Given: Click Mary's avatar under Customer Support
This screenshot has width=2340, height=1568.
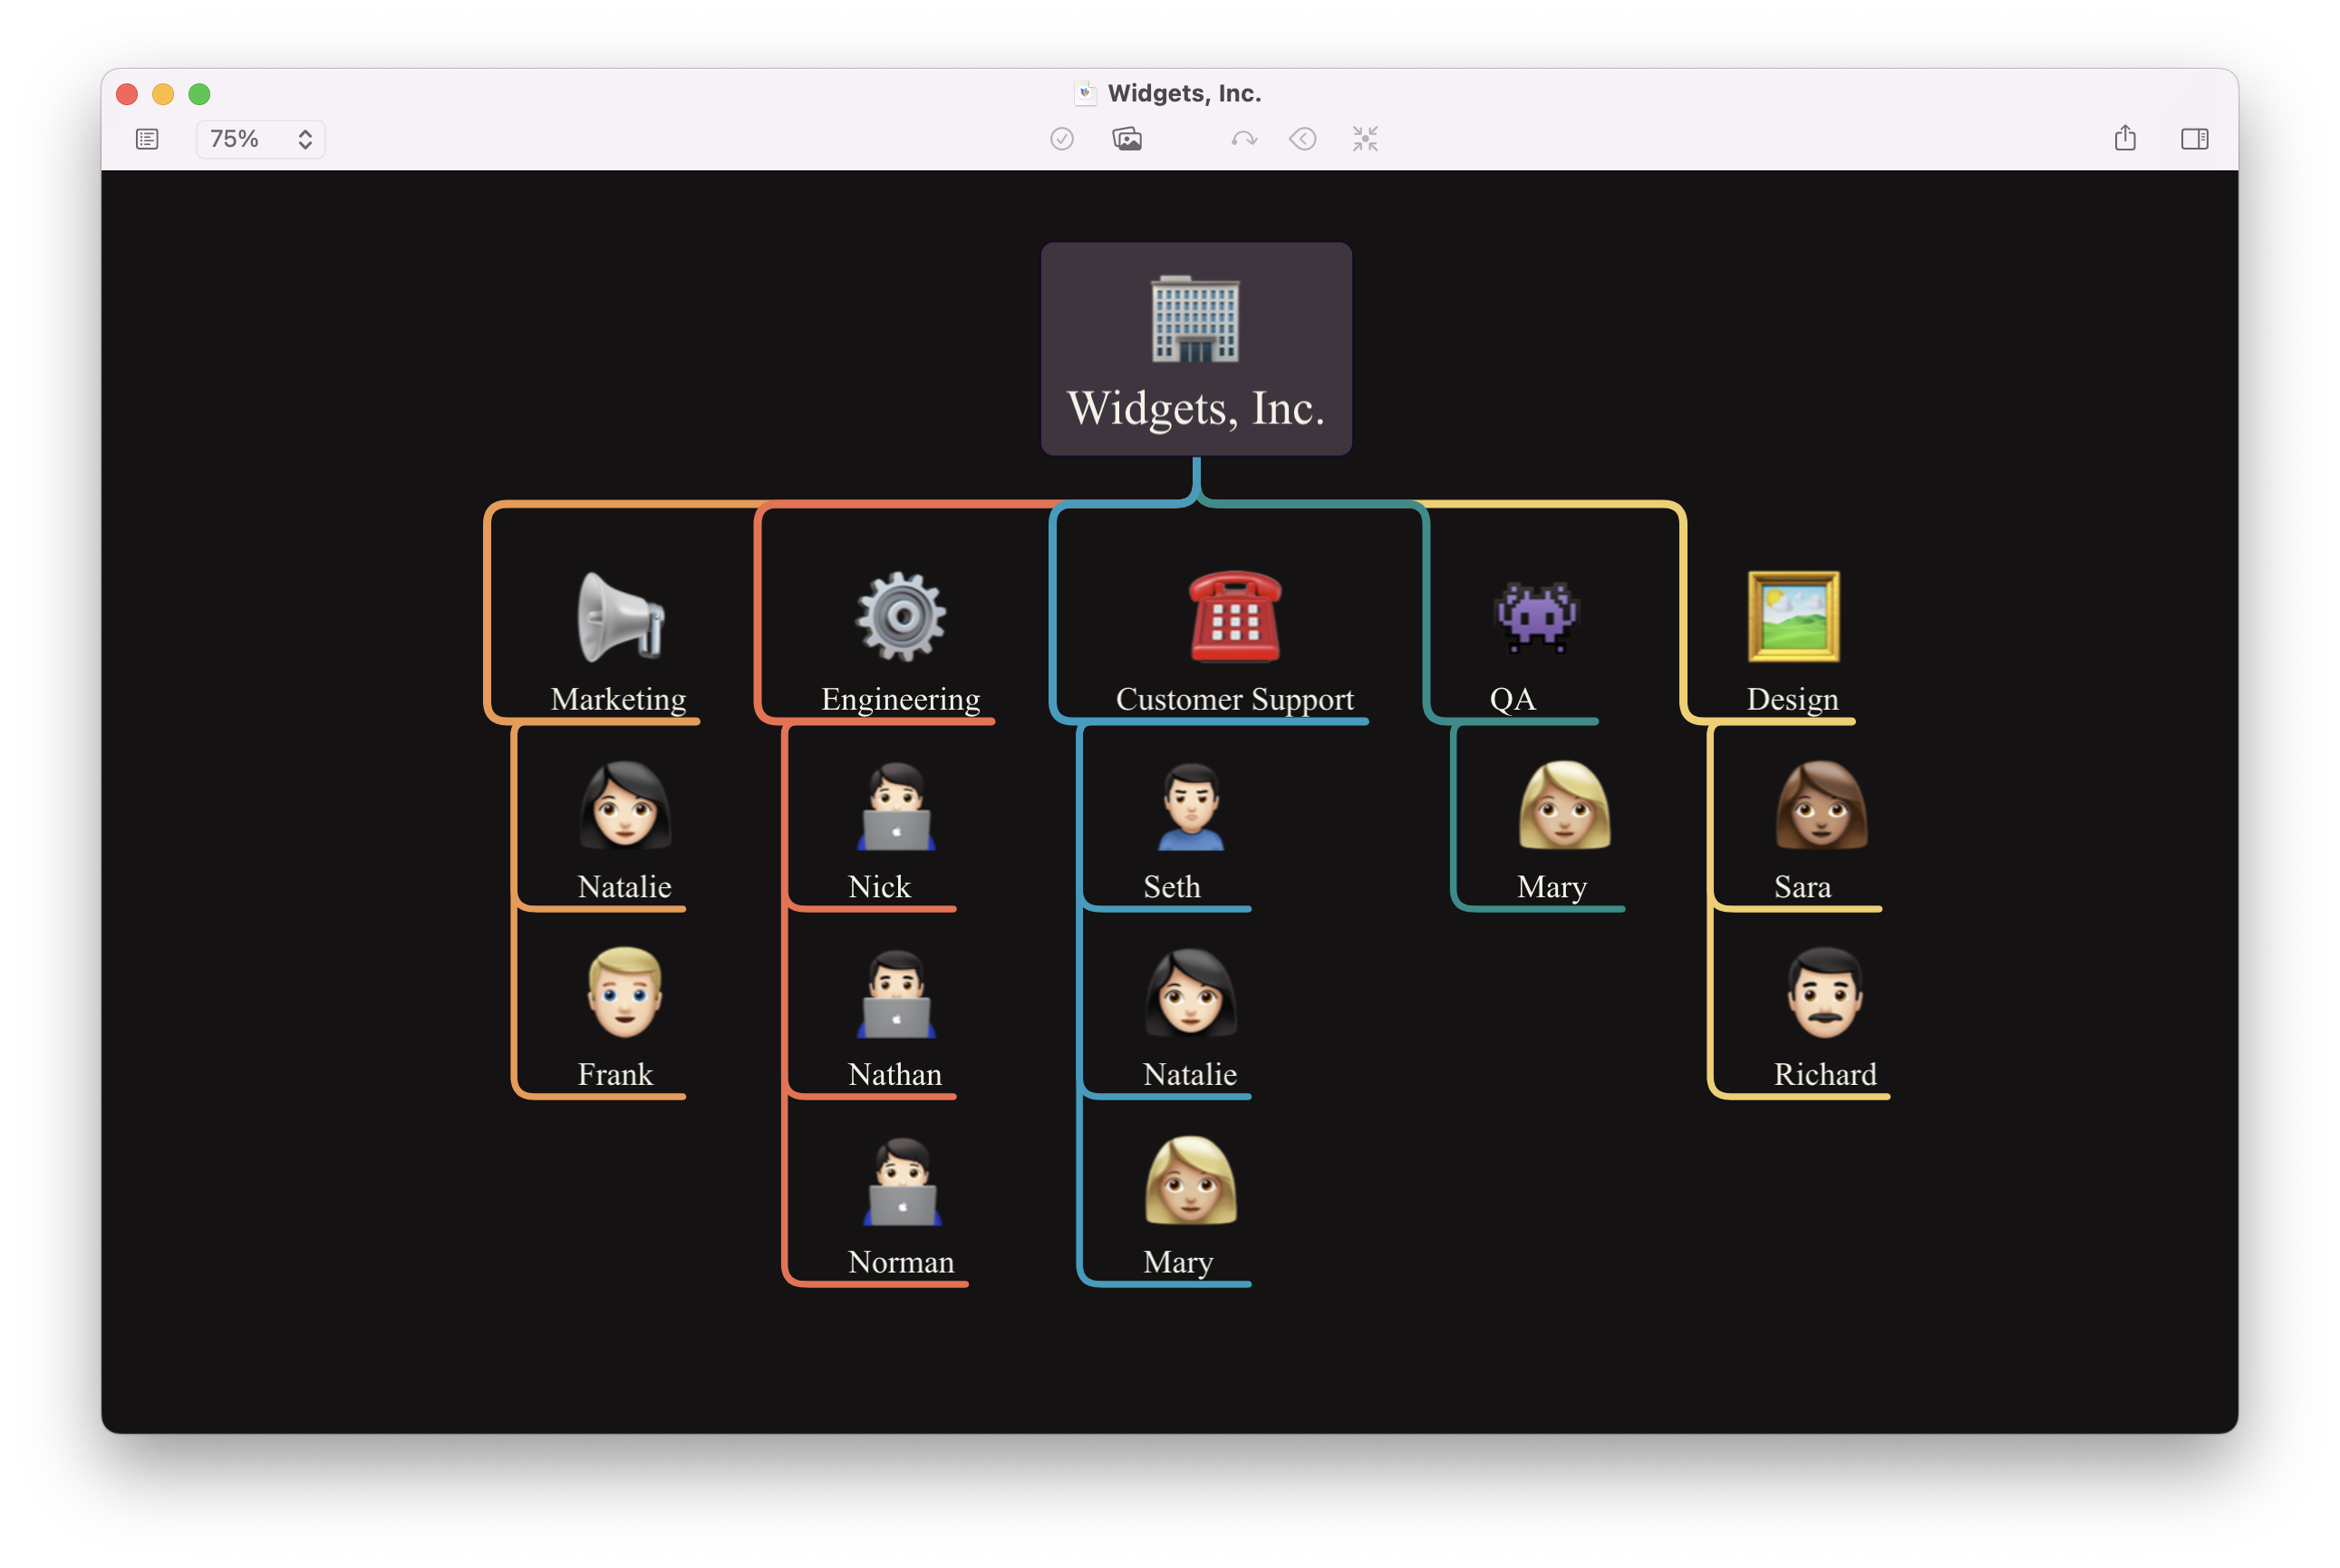Looking at the screenshot, I should (1190, 1180).
